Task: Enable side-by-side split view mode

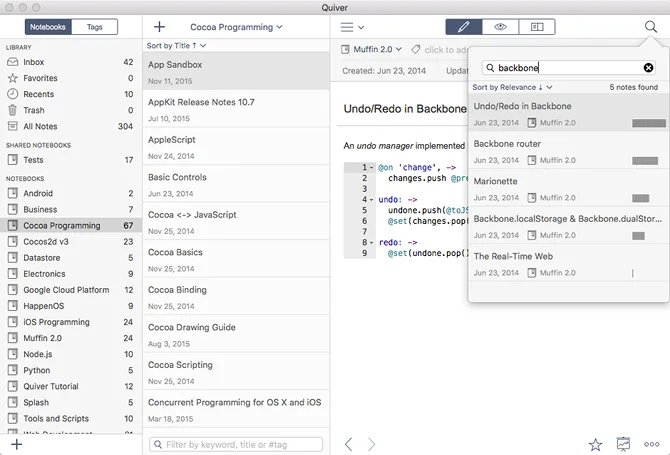Action: pos(537,27)
